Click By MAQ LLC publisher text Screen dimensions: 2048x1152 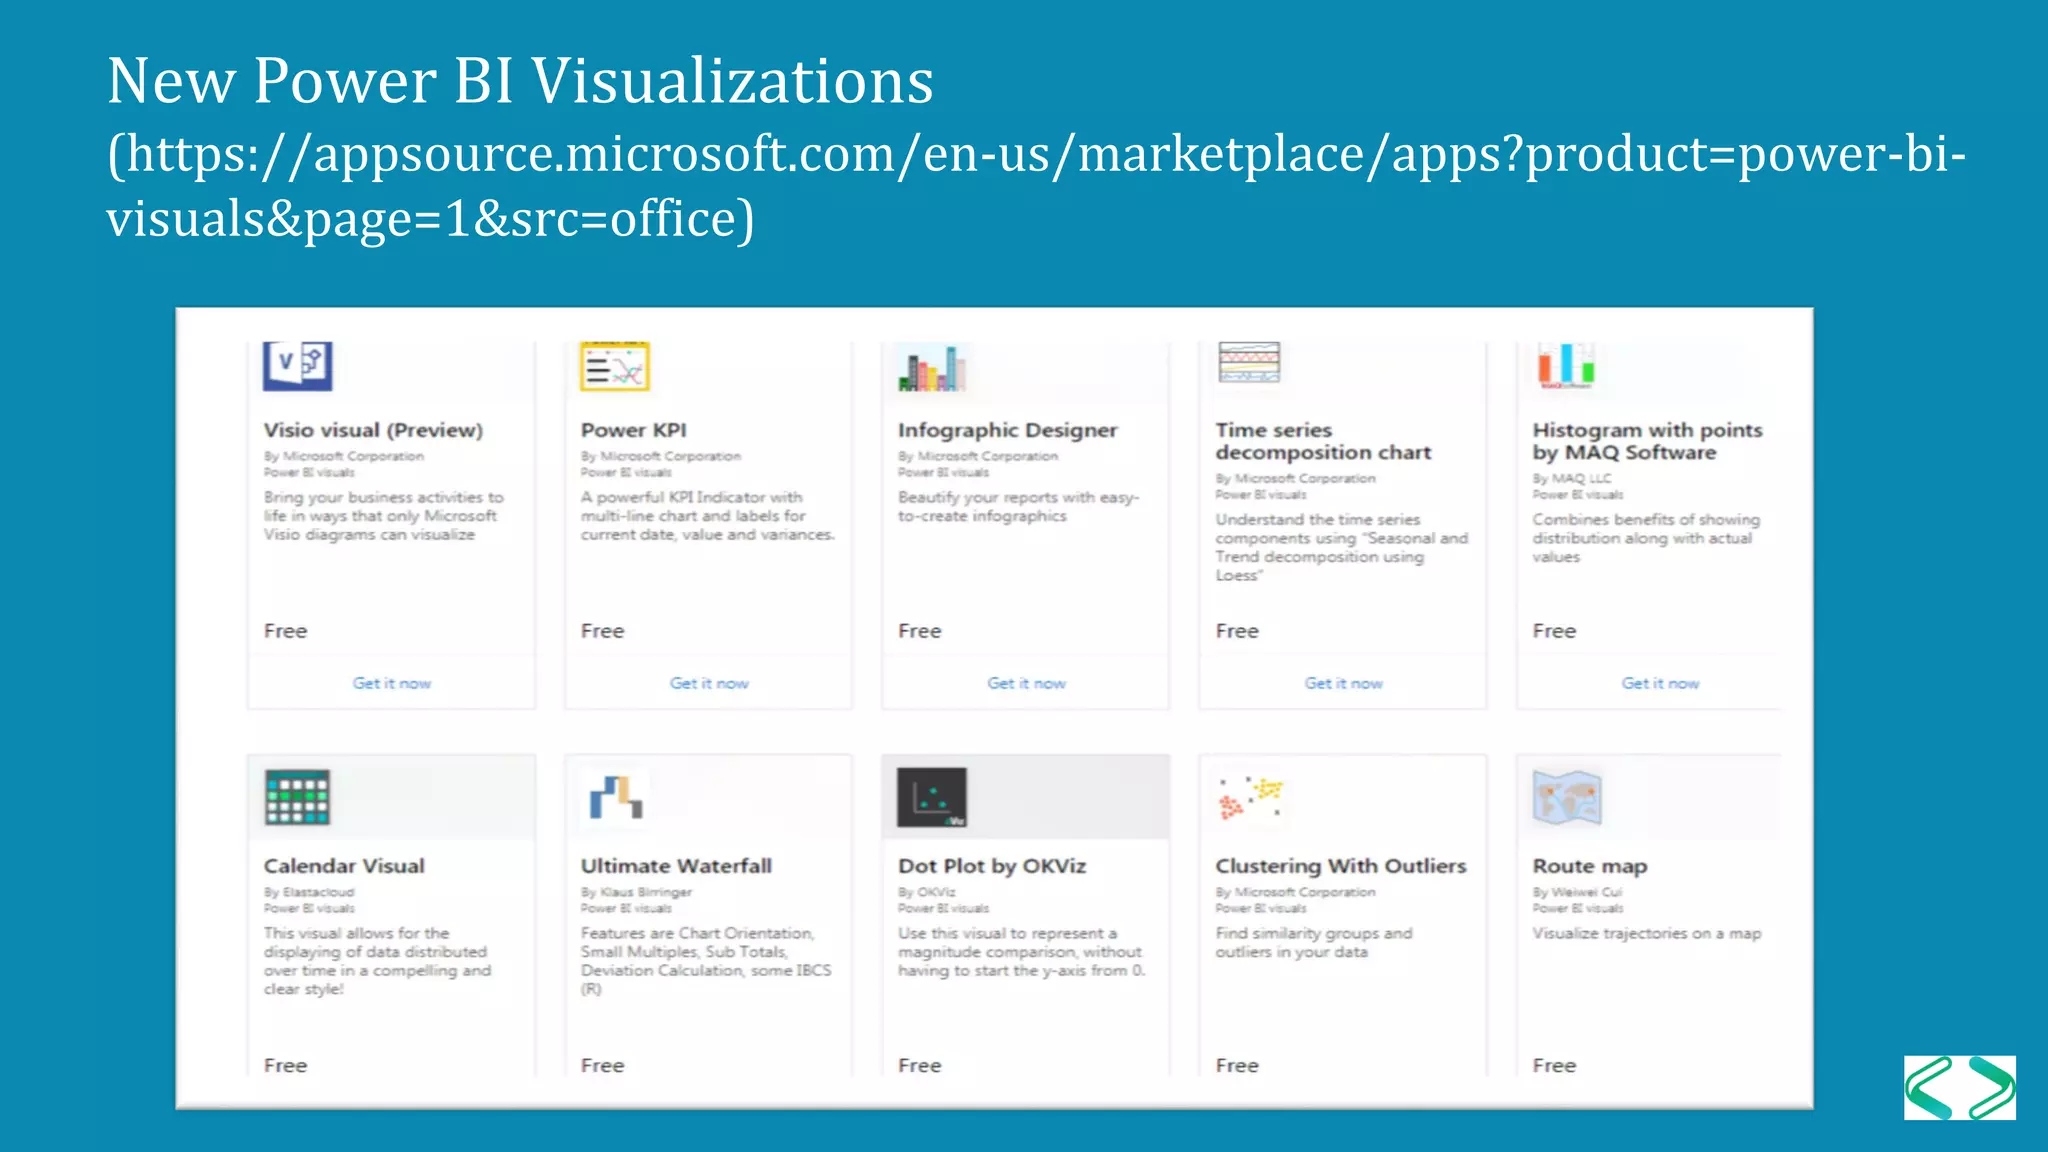coord(1572,478)
